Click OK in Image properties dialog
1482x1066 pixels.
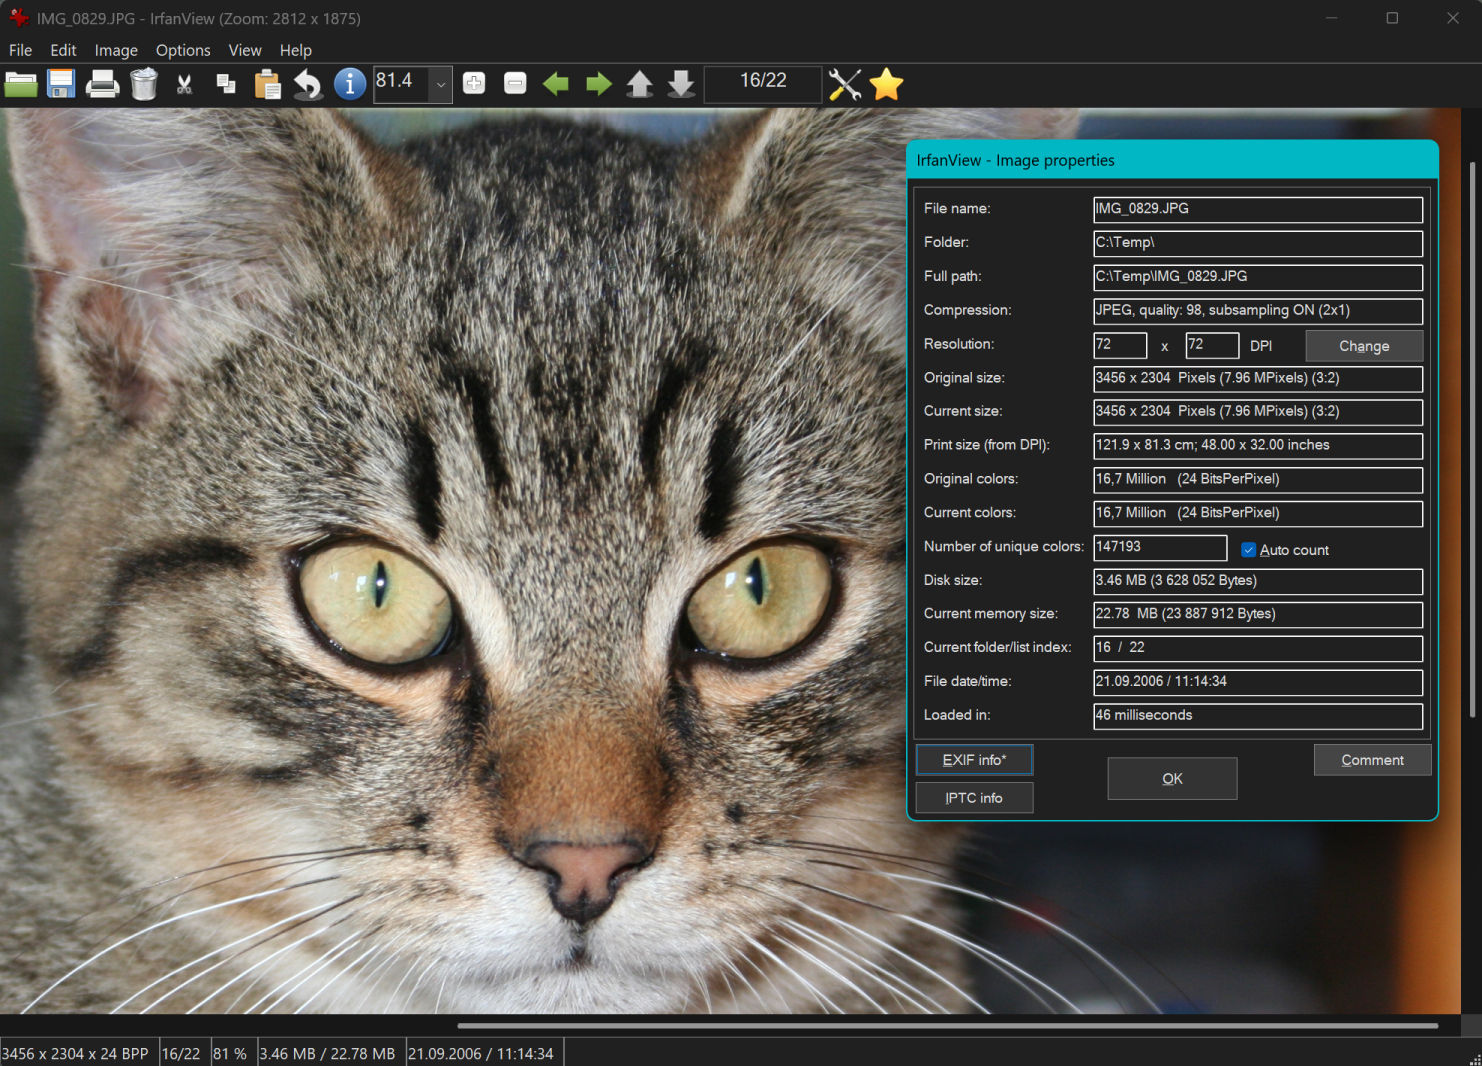(1172, 778)
